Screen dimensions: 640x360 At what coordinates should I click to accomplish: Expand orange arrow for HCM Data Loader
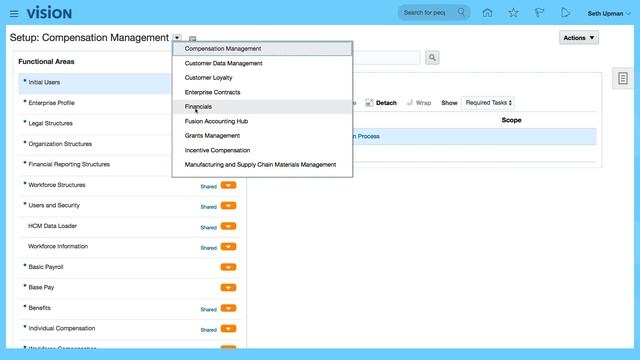point(229,226)
